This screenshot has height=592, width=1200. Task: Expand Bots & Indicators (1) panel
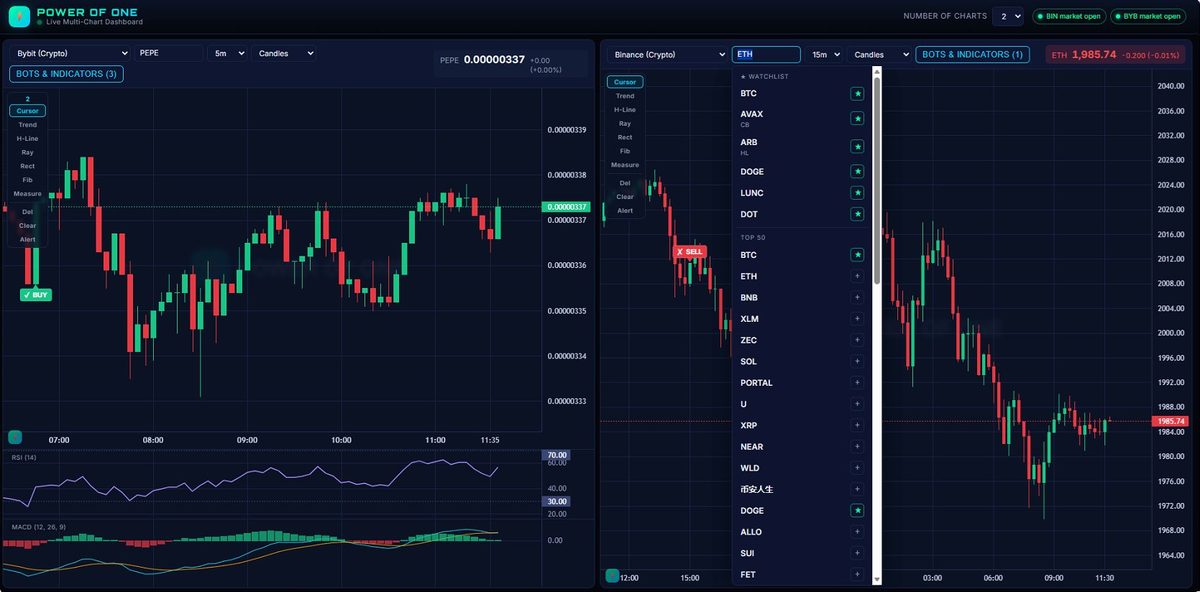pos(972,55)
